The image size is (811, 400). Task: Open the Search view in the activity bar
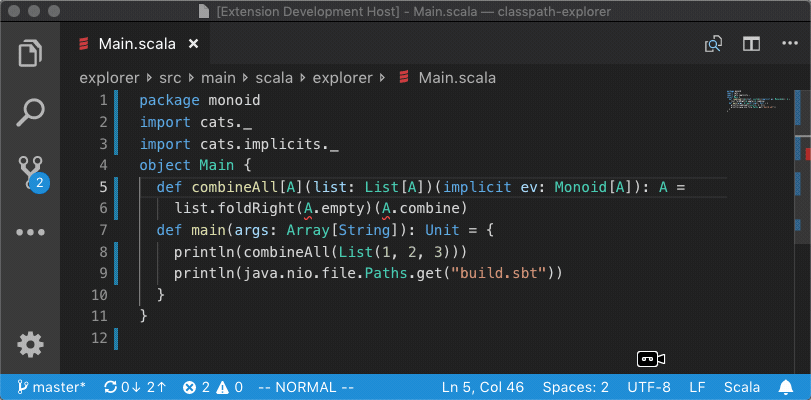pos(31,112)
